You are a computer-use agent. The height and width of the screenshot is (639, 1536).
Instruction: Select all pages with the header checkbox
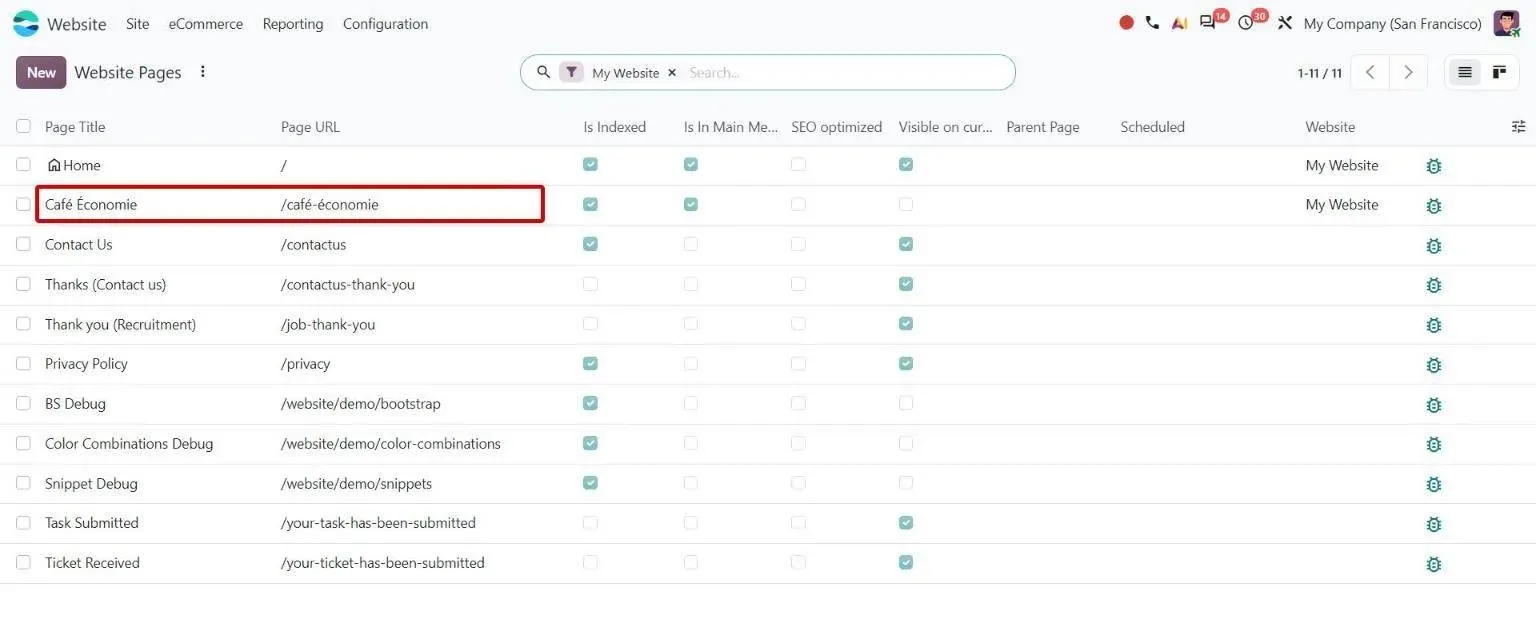coord(23,127)
